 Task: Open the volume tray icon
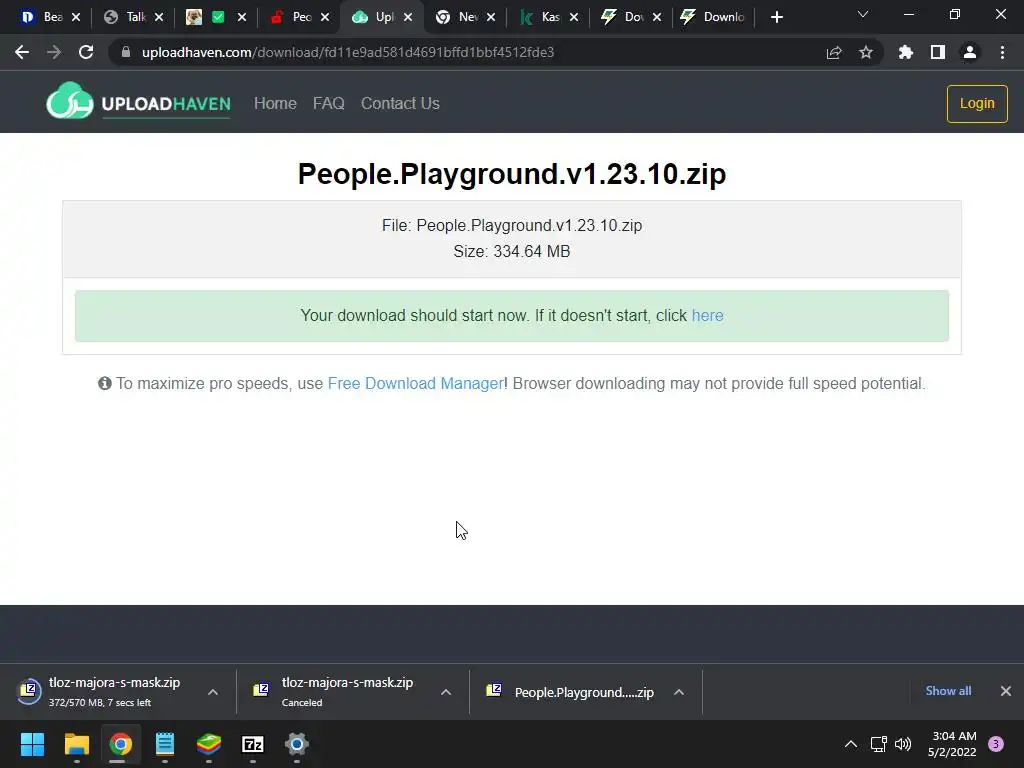[903, 744]
